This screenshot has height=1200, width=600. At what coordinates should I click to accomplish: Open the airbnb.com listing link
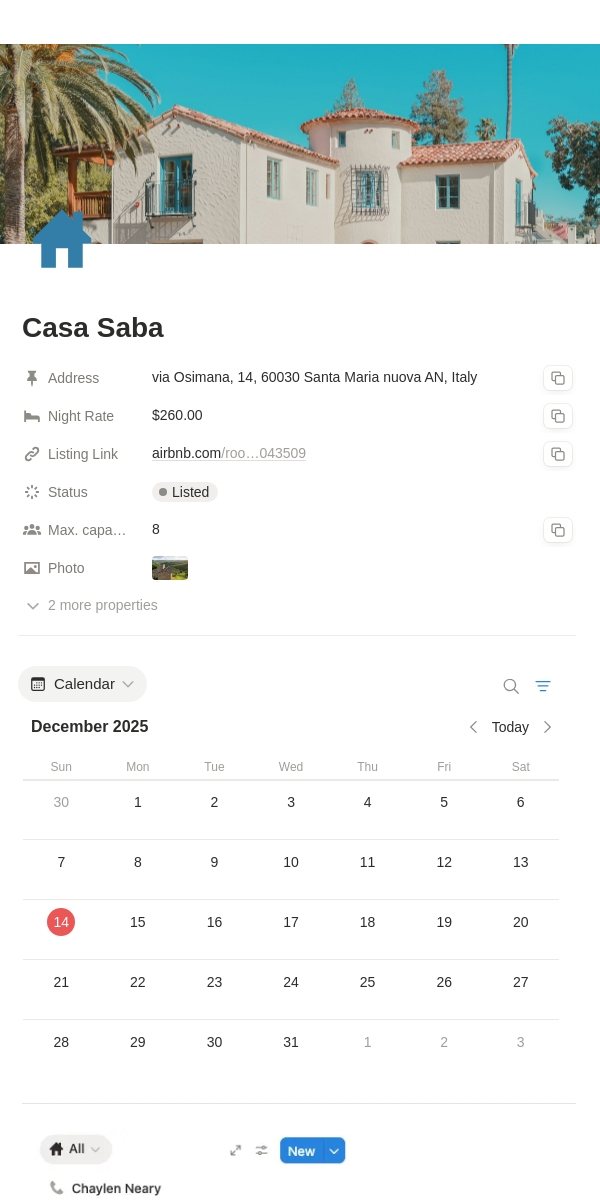(229, 453)
